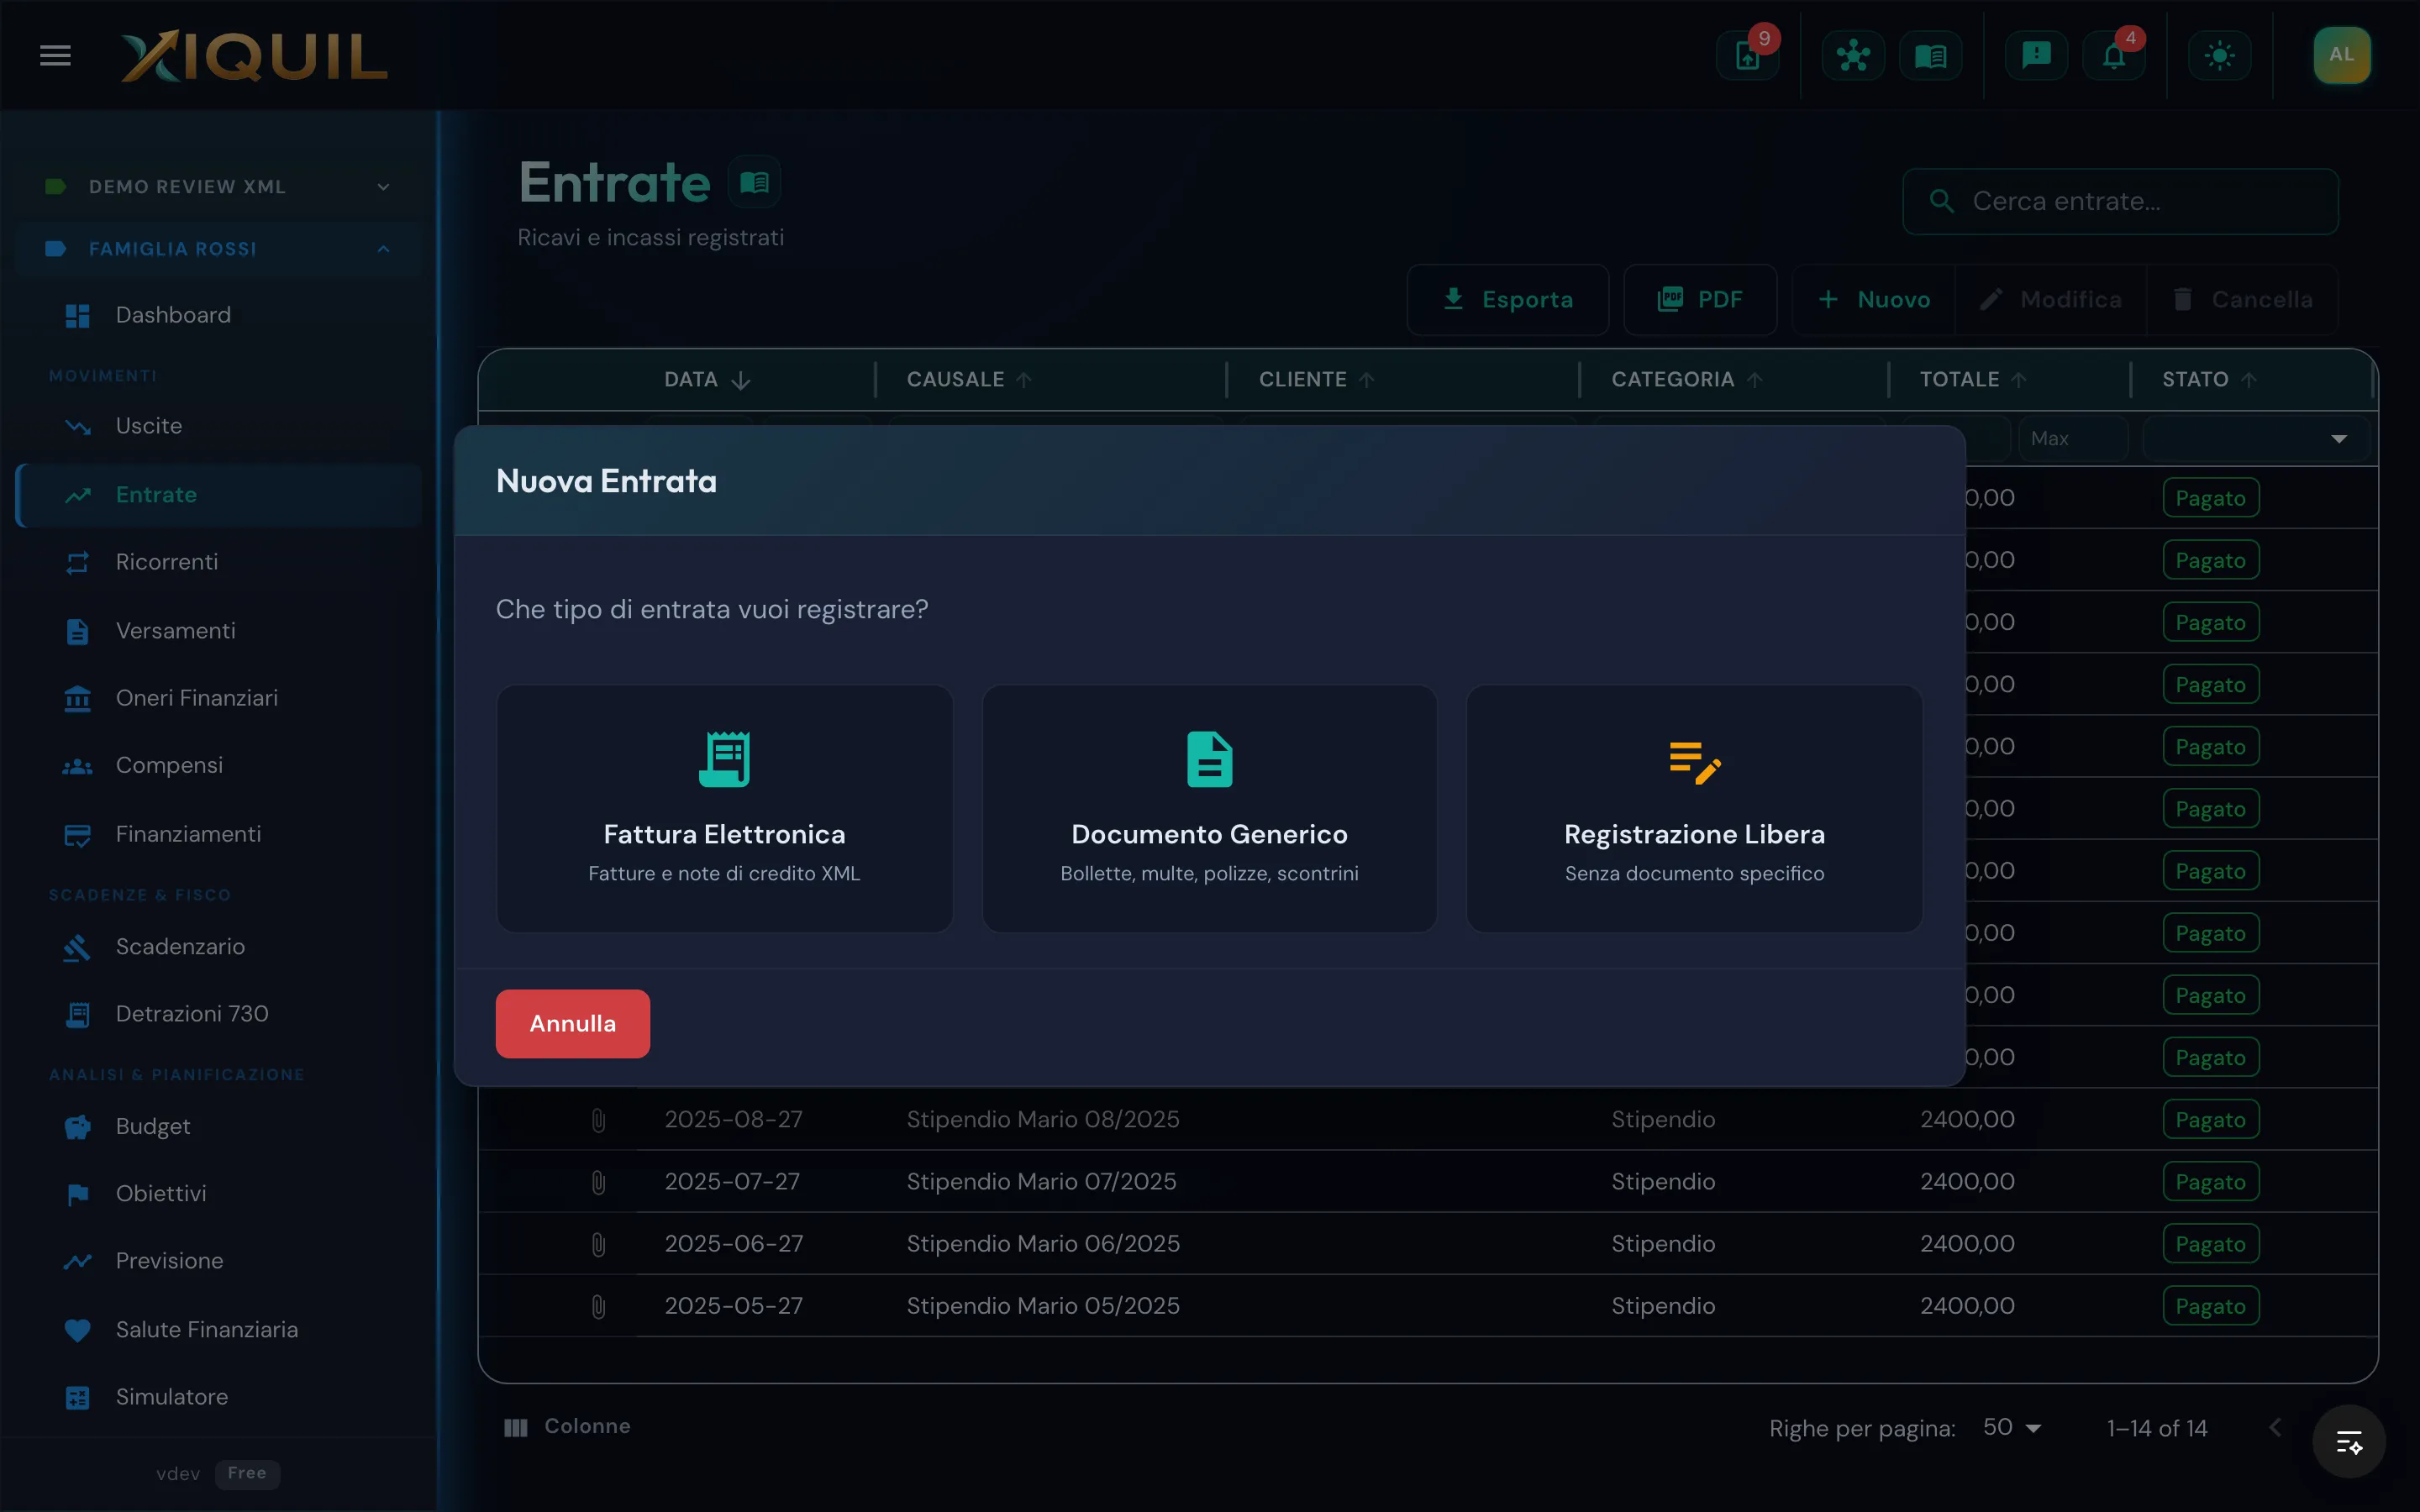Sort by the TOTALE column header
Viewport: 2420px width, 1512px height.
[x=1972, y=380]
